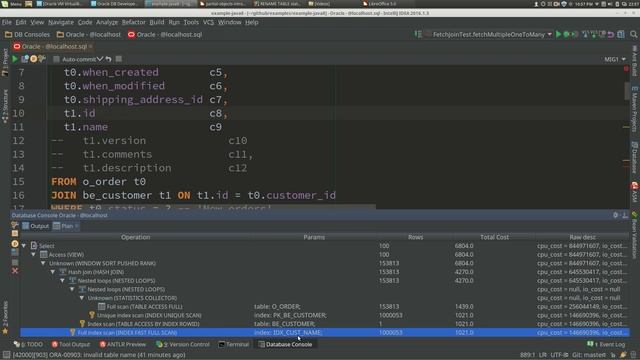Open console settings wrench icon

42,59
